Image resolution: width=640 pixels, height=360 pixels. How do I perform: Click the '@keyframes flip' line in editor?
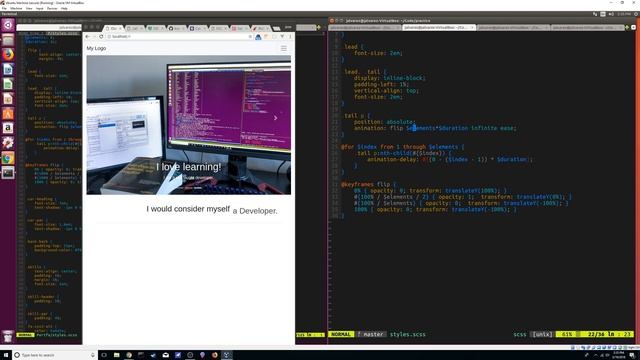pyautogui.click(x=369, y=184)
